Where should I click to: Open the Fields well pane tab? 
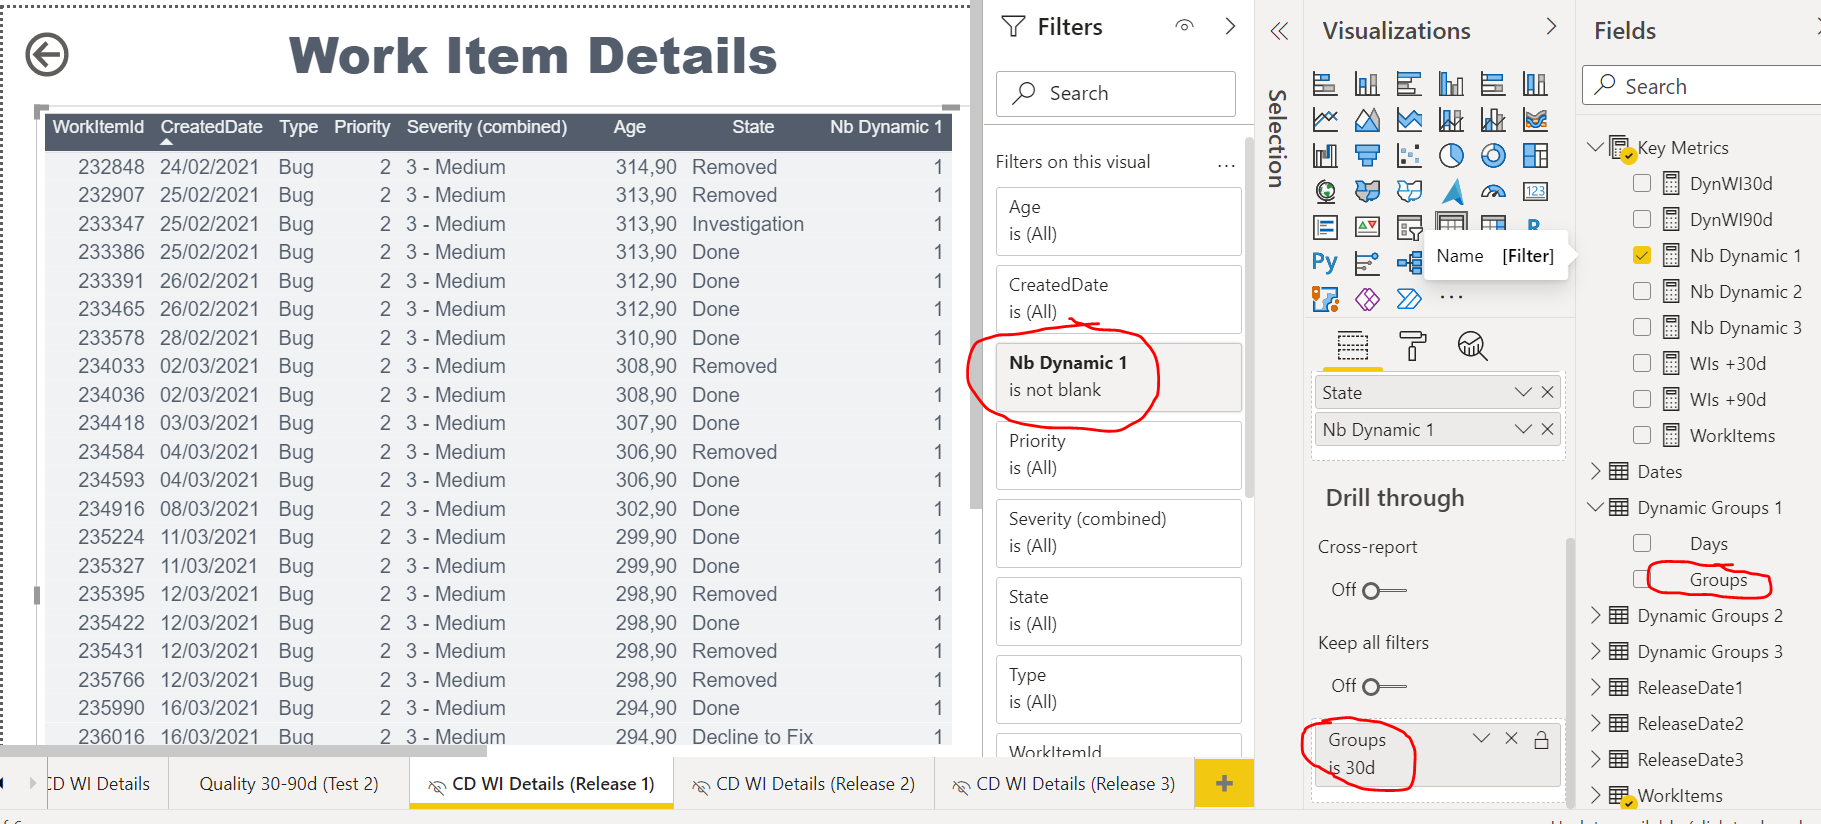click(1352, 346)
